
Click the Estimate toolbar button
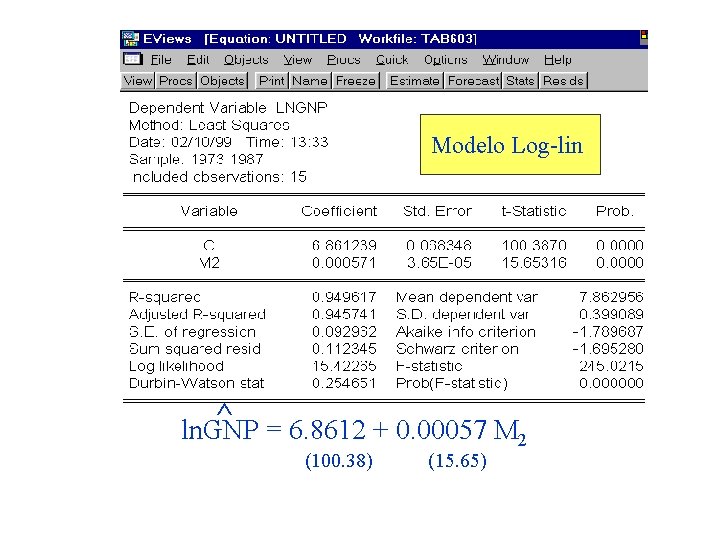[x=414, y=81]
